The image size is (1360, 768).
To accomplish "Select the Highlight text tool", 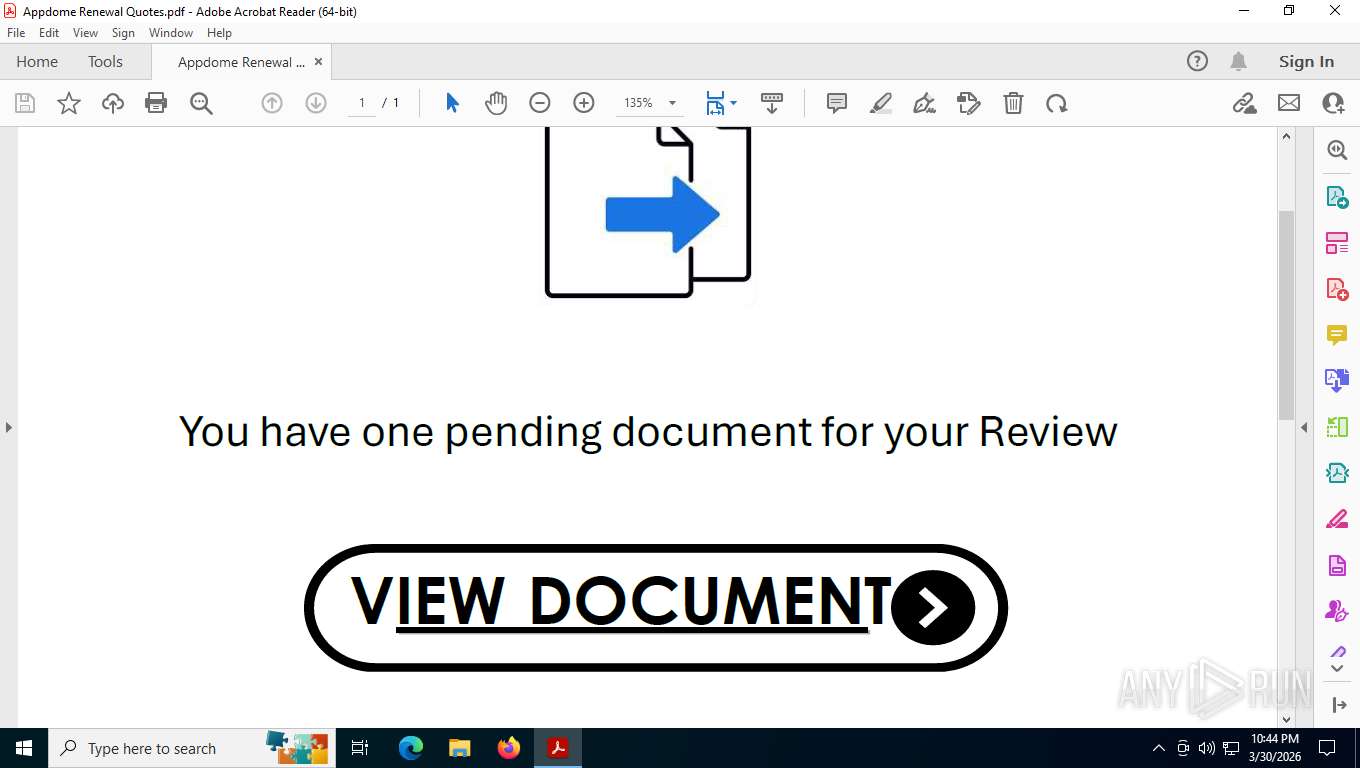I will pyautogui.click(x=881, y=103).
